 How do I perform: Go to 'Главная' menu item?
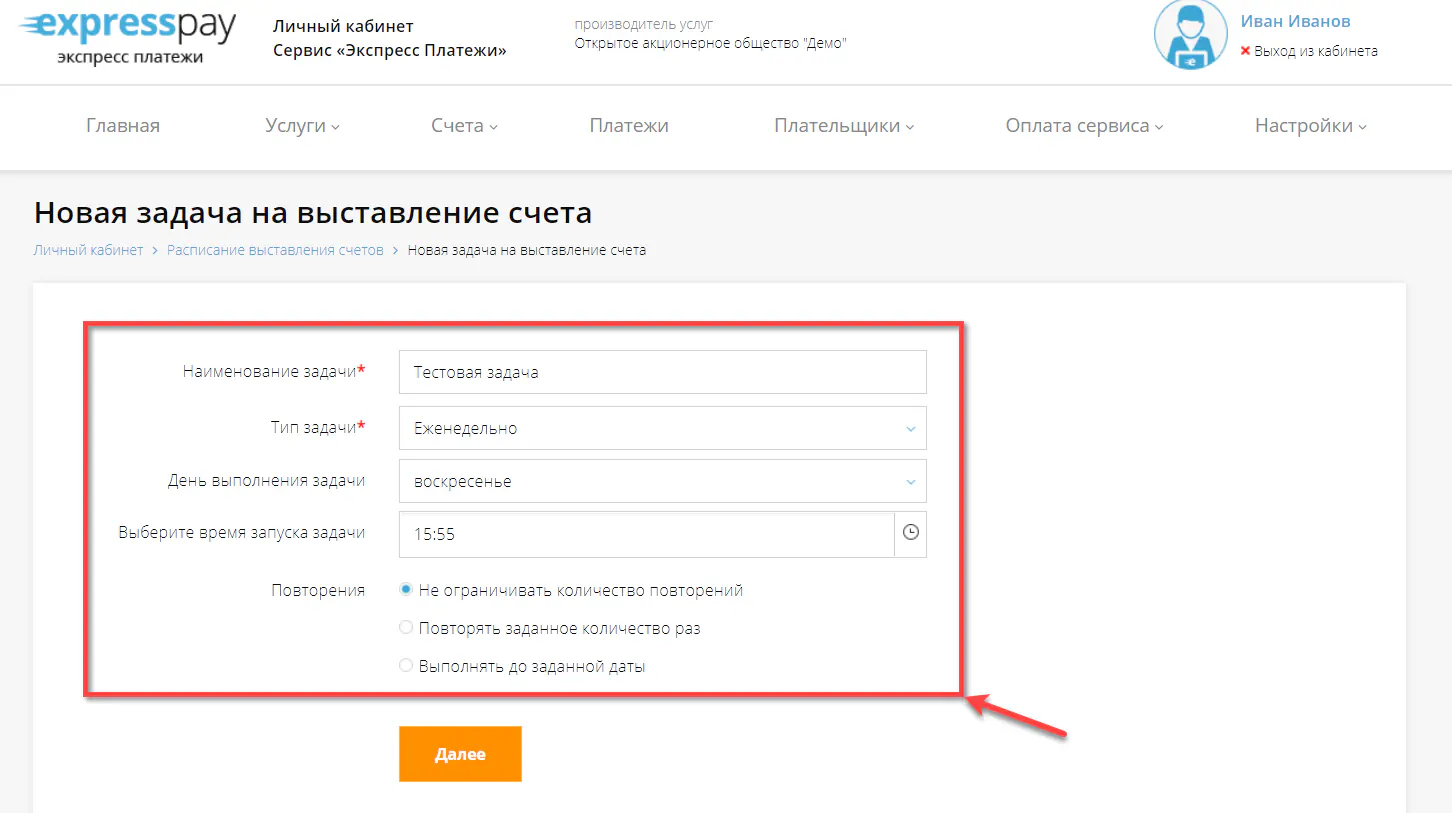pyautogui.click(x=122, y=126)
